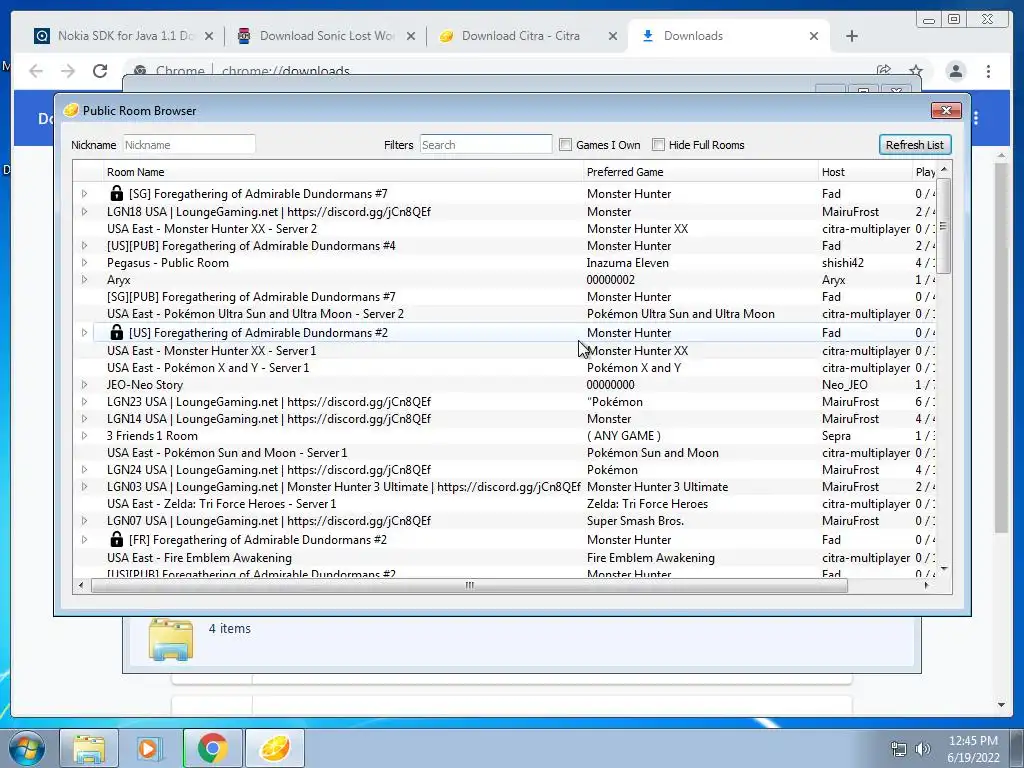
Task: Click the lock icon on [US] Dundormans #2 room
Action: (x=116, y=332)
